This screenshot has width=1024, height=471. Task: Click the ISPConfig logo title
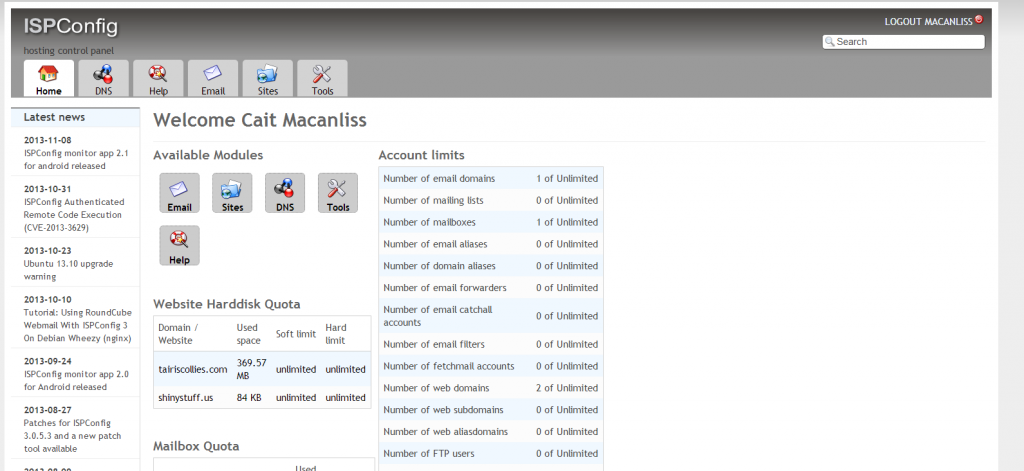point(71,26)
